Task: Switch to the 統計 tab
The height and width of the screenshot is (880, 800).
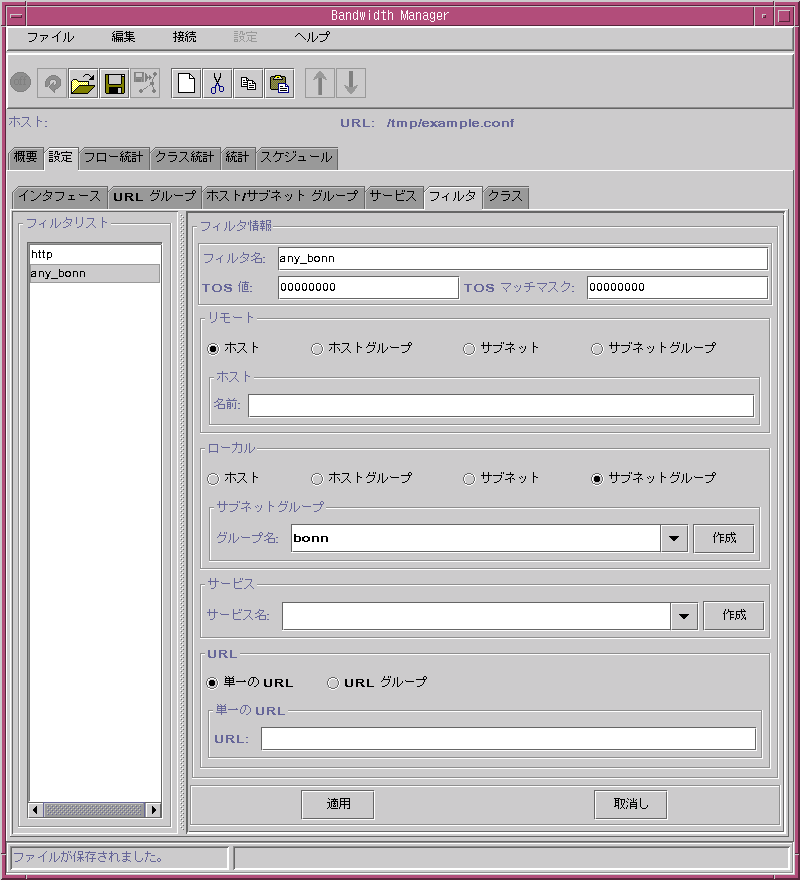Action: pyautogui.click(x=237, y=158)
